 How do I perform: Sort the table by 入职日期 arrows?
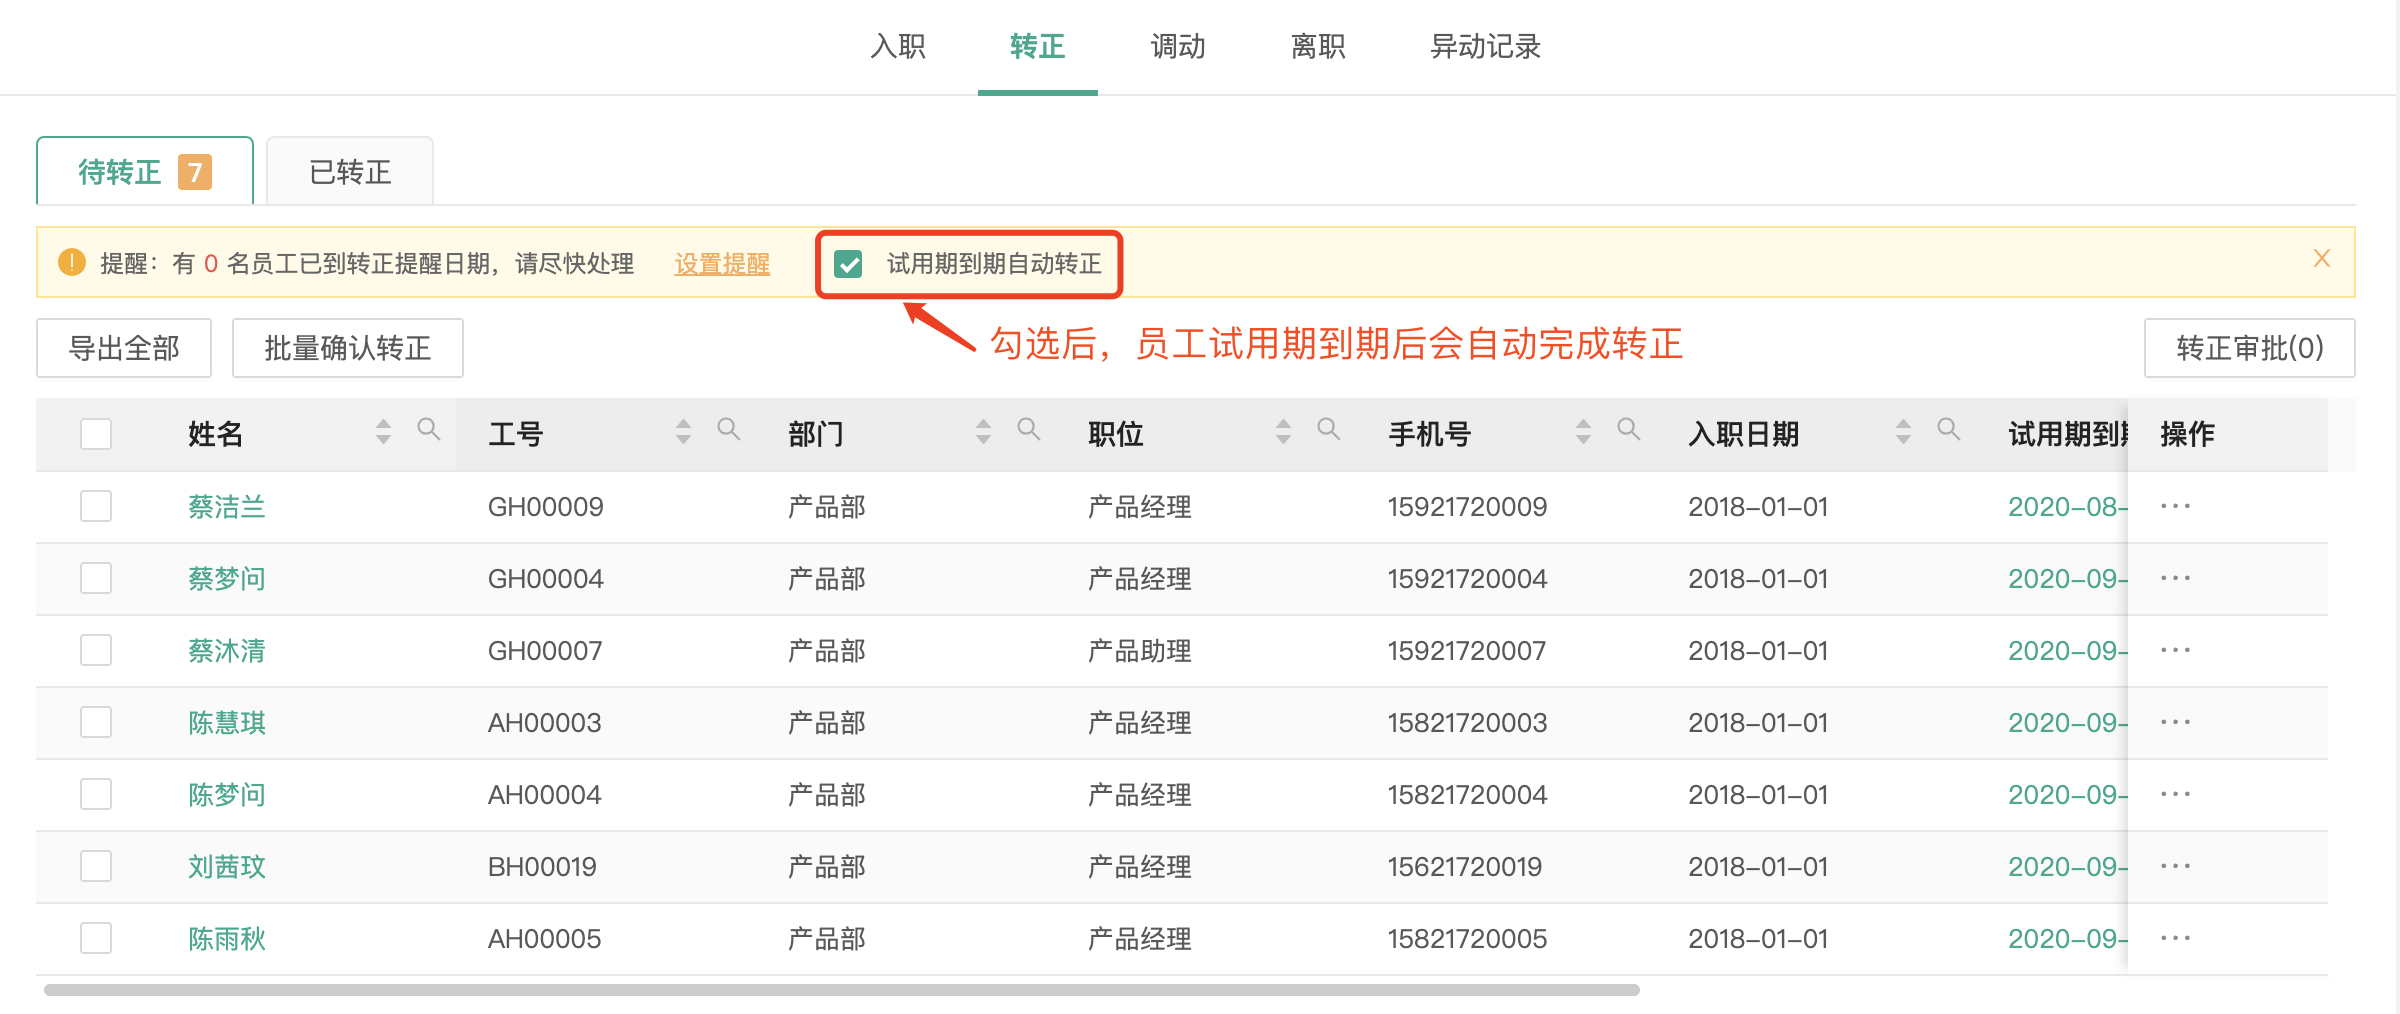click(1903, 431)
